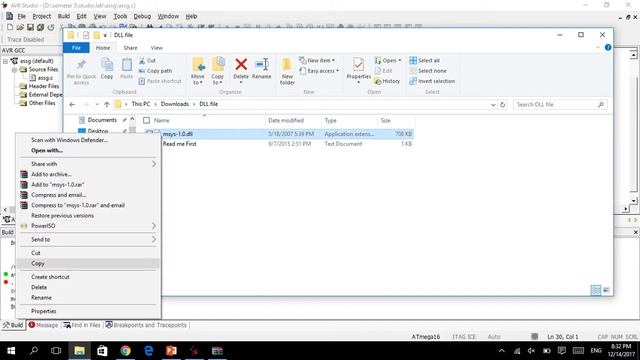Switch to Find in Files tab
The width and height of the screenshot is (640, 360).
(x=82, y=325)
